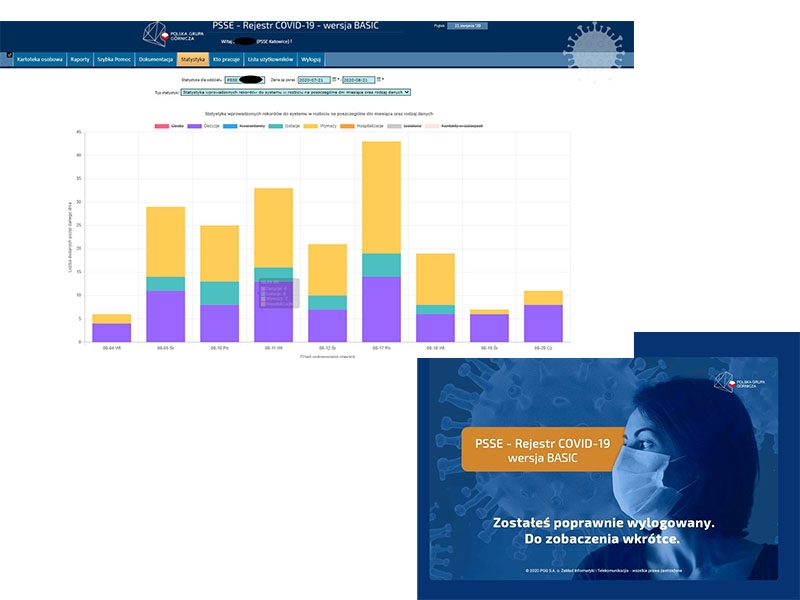The image size is (800, 600).
Task: Toggle the light pink Kontakty legend series
Action: 454,126
